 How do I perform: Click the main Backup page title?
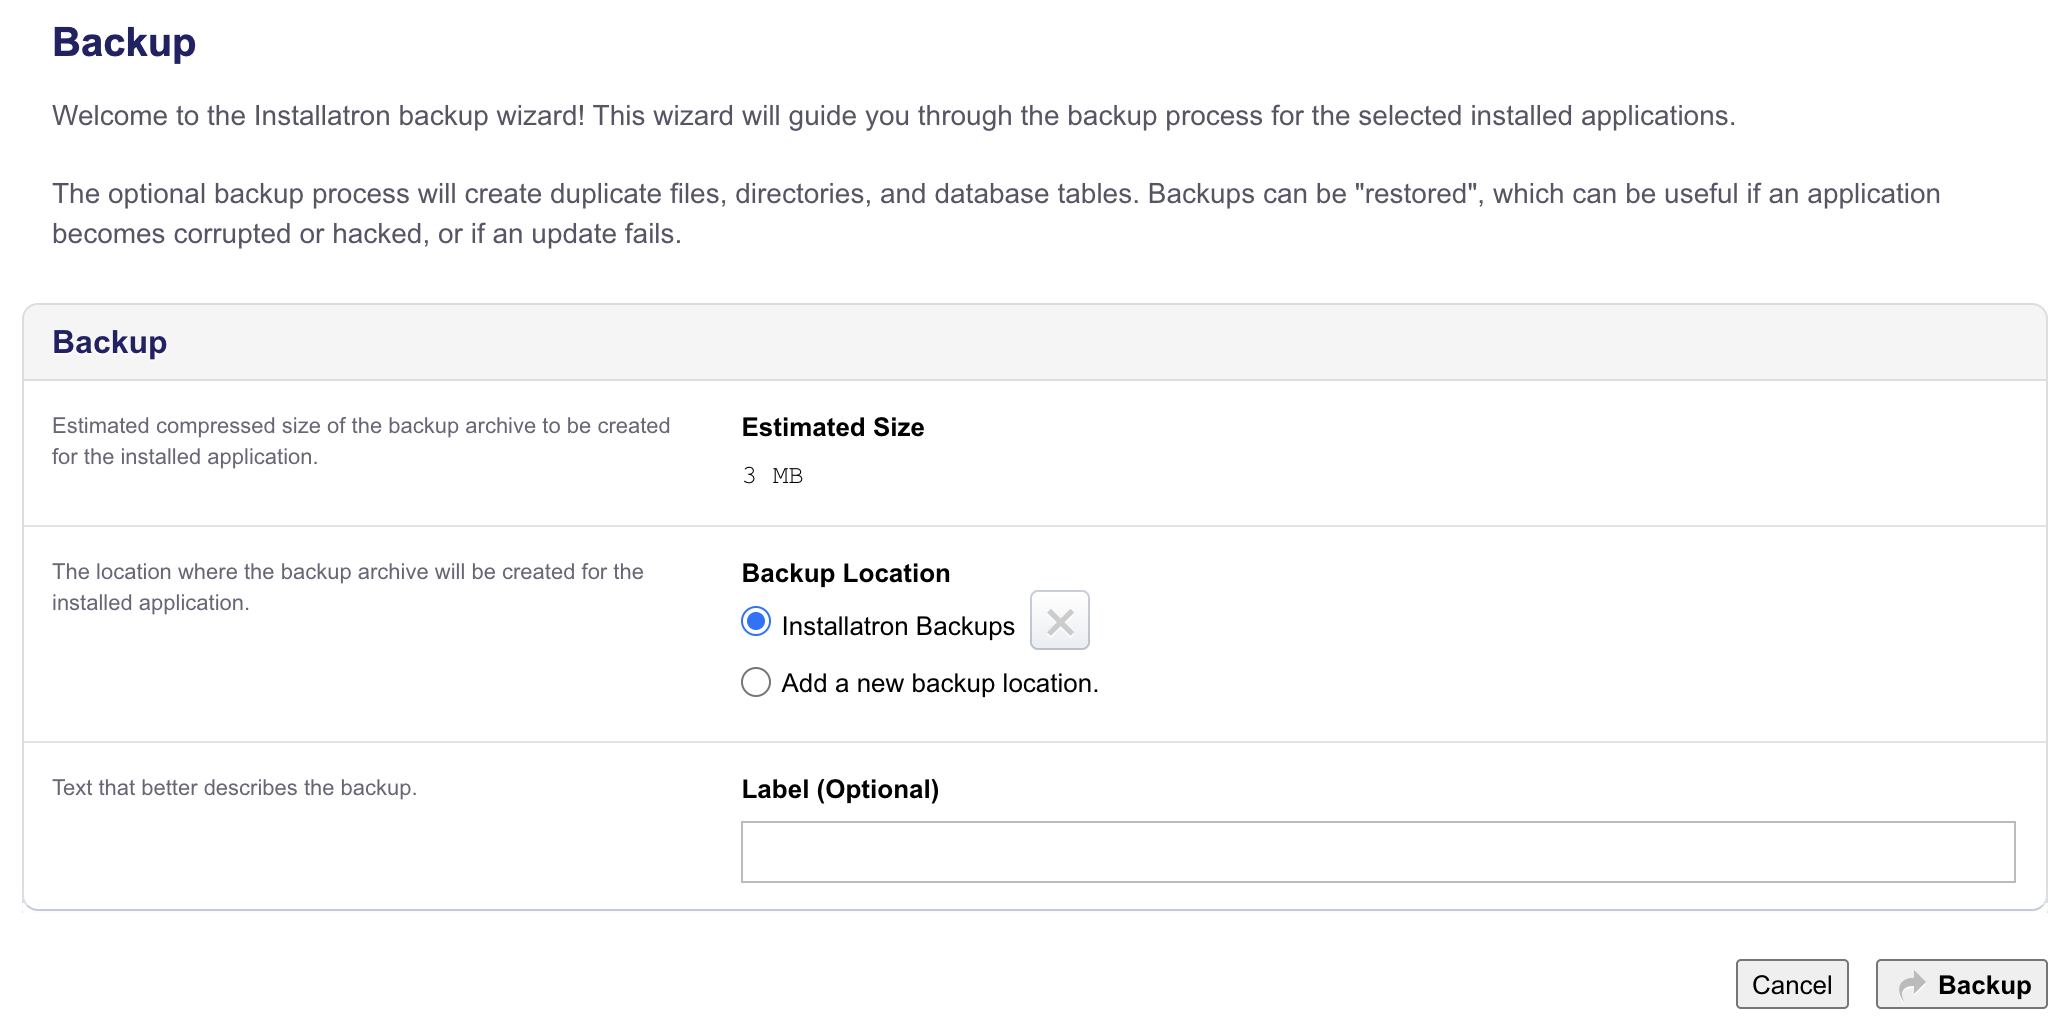pos(124,42)
